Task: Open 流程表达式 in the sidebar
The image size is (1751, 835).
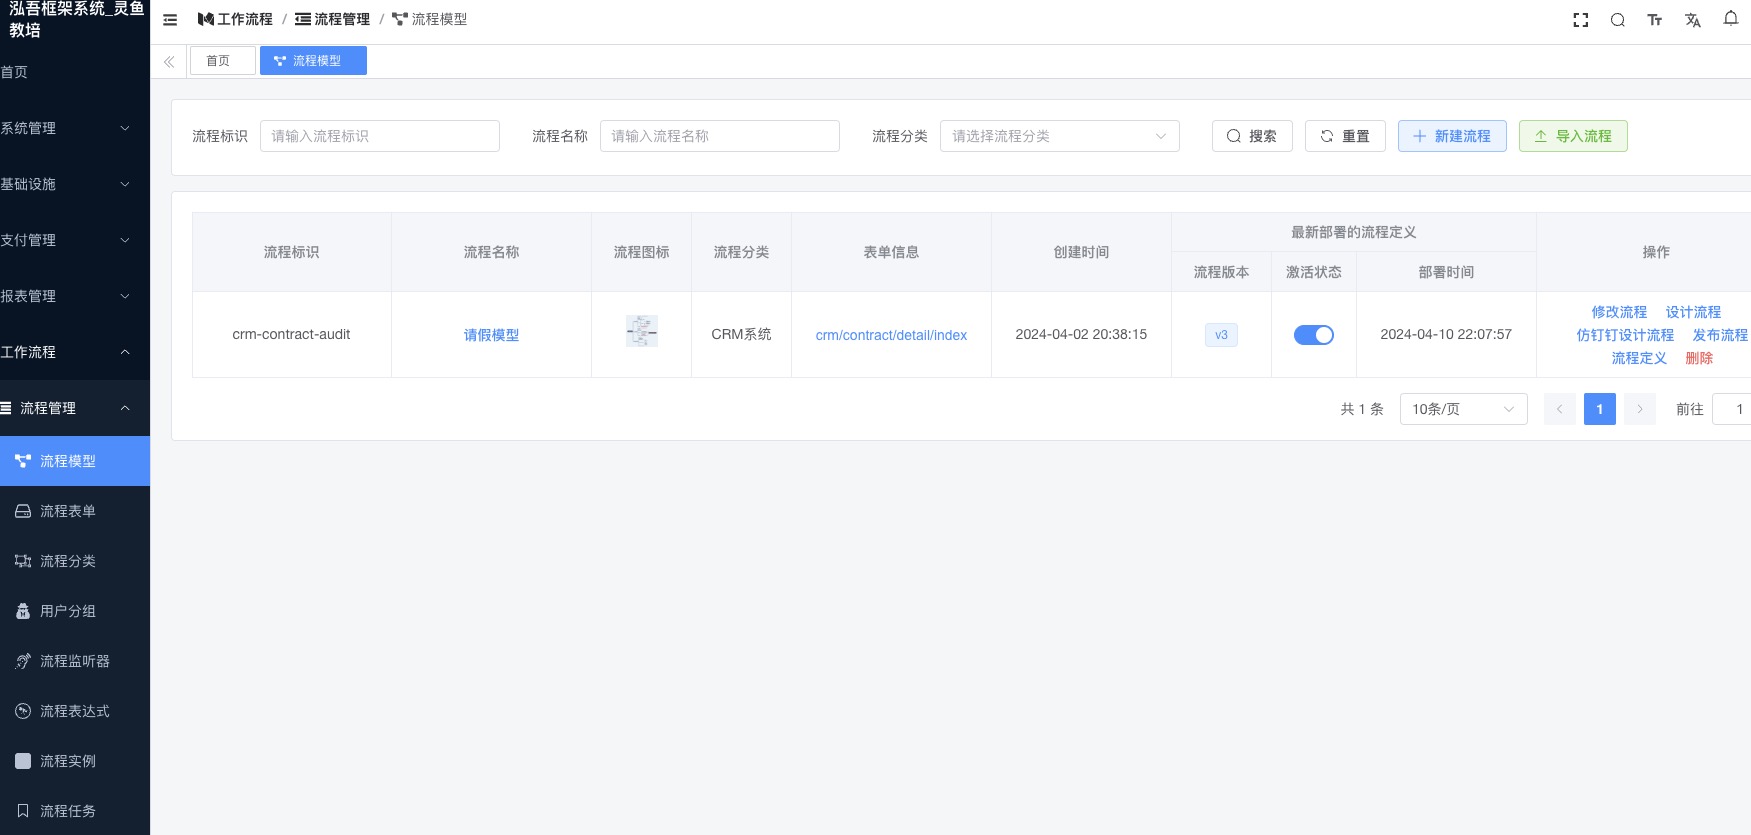Action: (x=75, y=711)
